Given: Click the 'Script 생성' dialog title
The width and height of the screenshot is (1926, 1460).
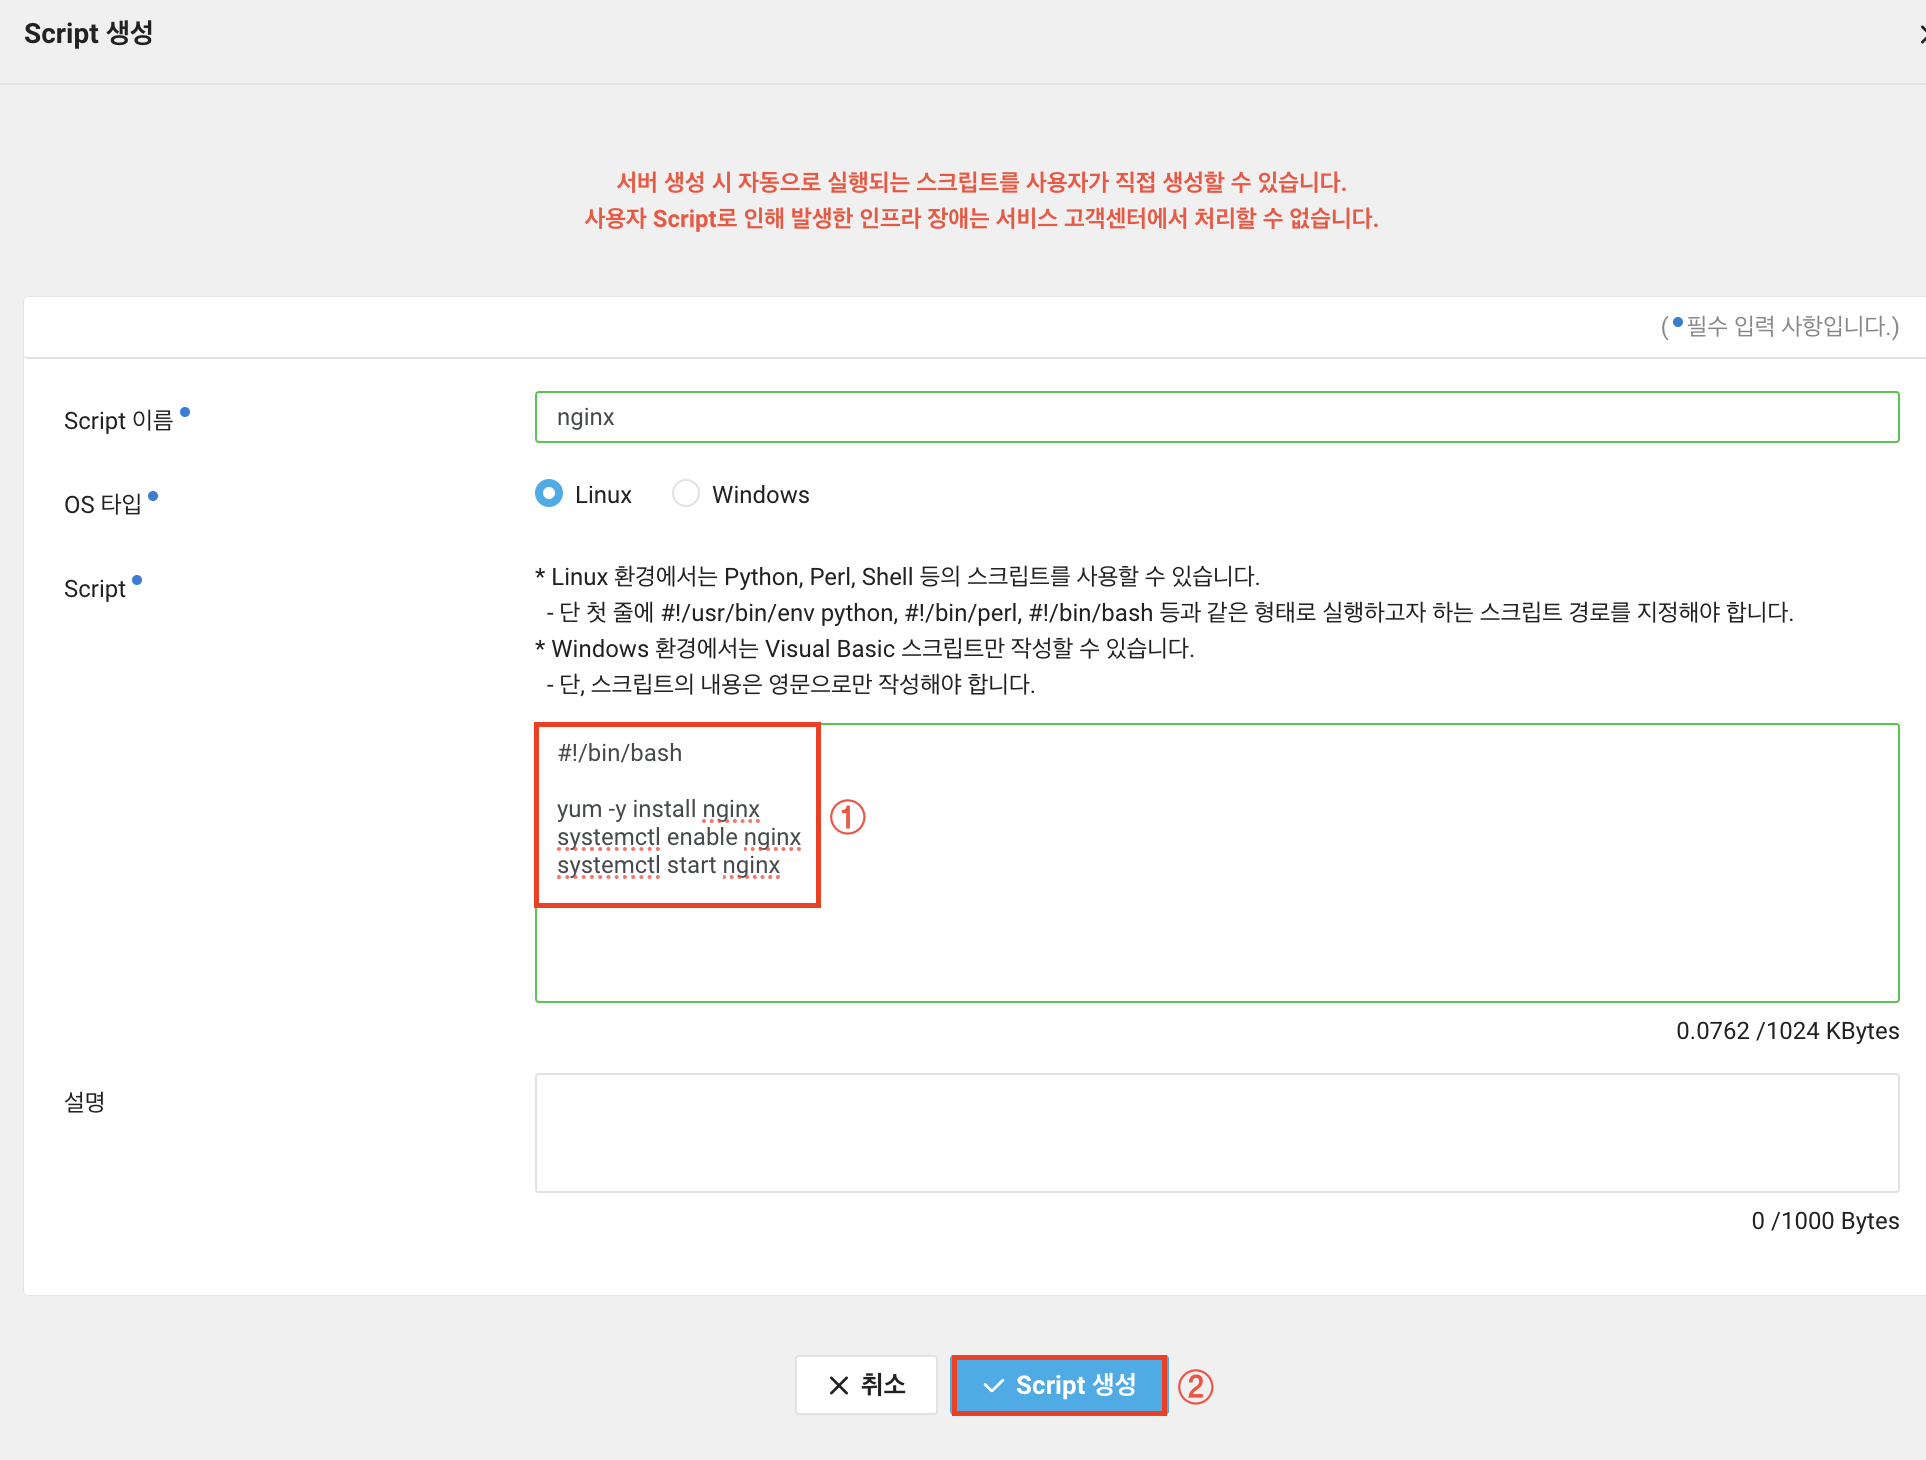Looking at the screenshot, I should tap(88, 34).
